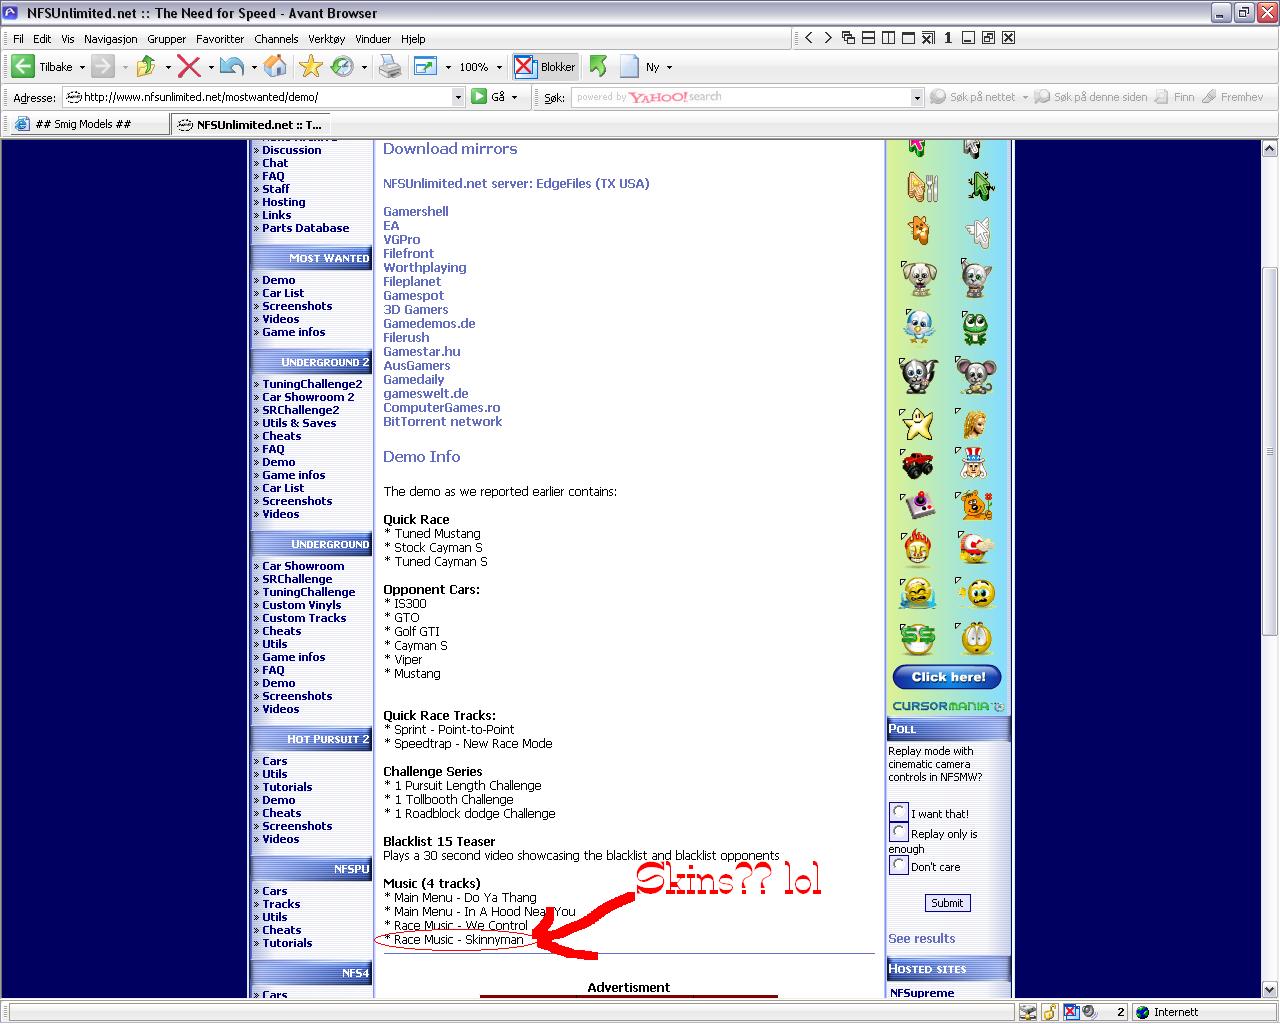Viewport: 1280px width, 1024px height.
Task: Click the up-level folder arrow icon
Action: (146, 67)
